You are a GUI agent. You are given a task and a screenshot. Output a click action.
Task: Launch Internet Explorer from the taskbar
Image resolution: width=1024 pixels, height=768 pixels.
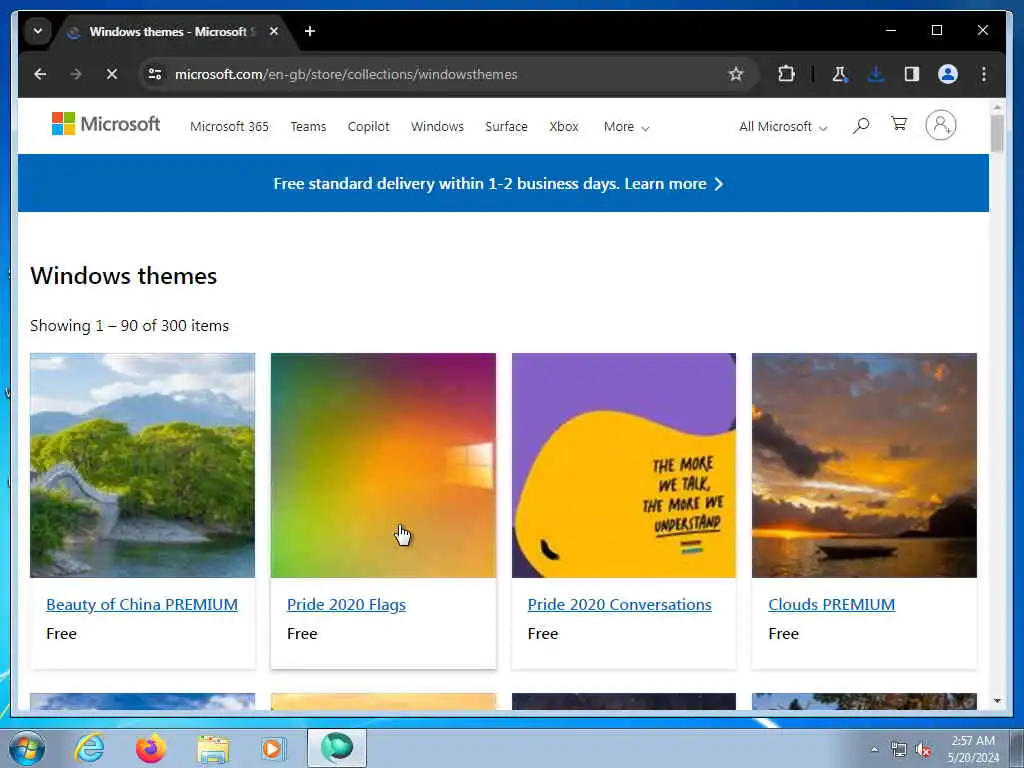click(89, 748)
